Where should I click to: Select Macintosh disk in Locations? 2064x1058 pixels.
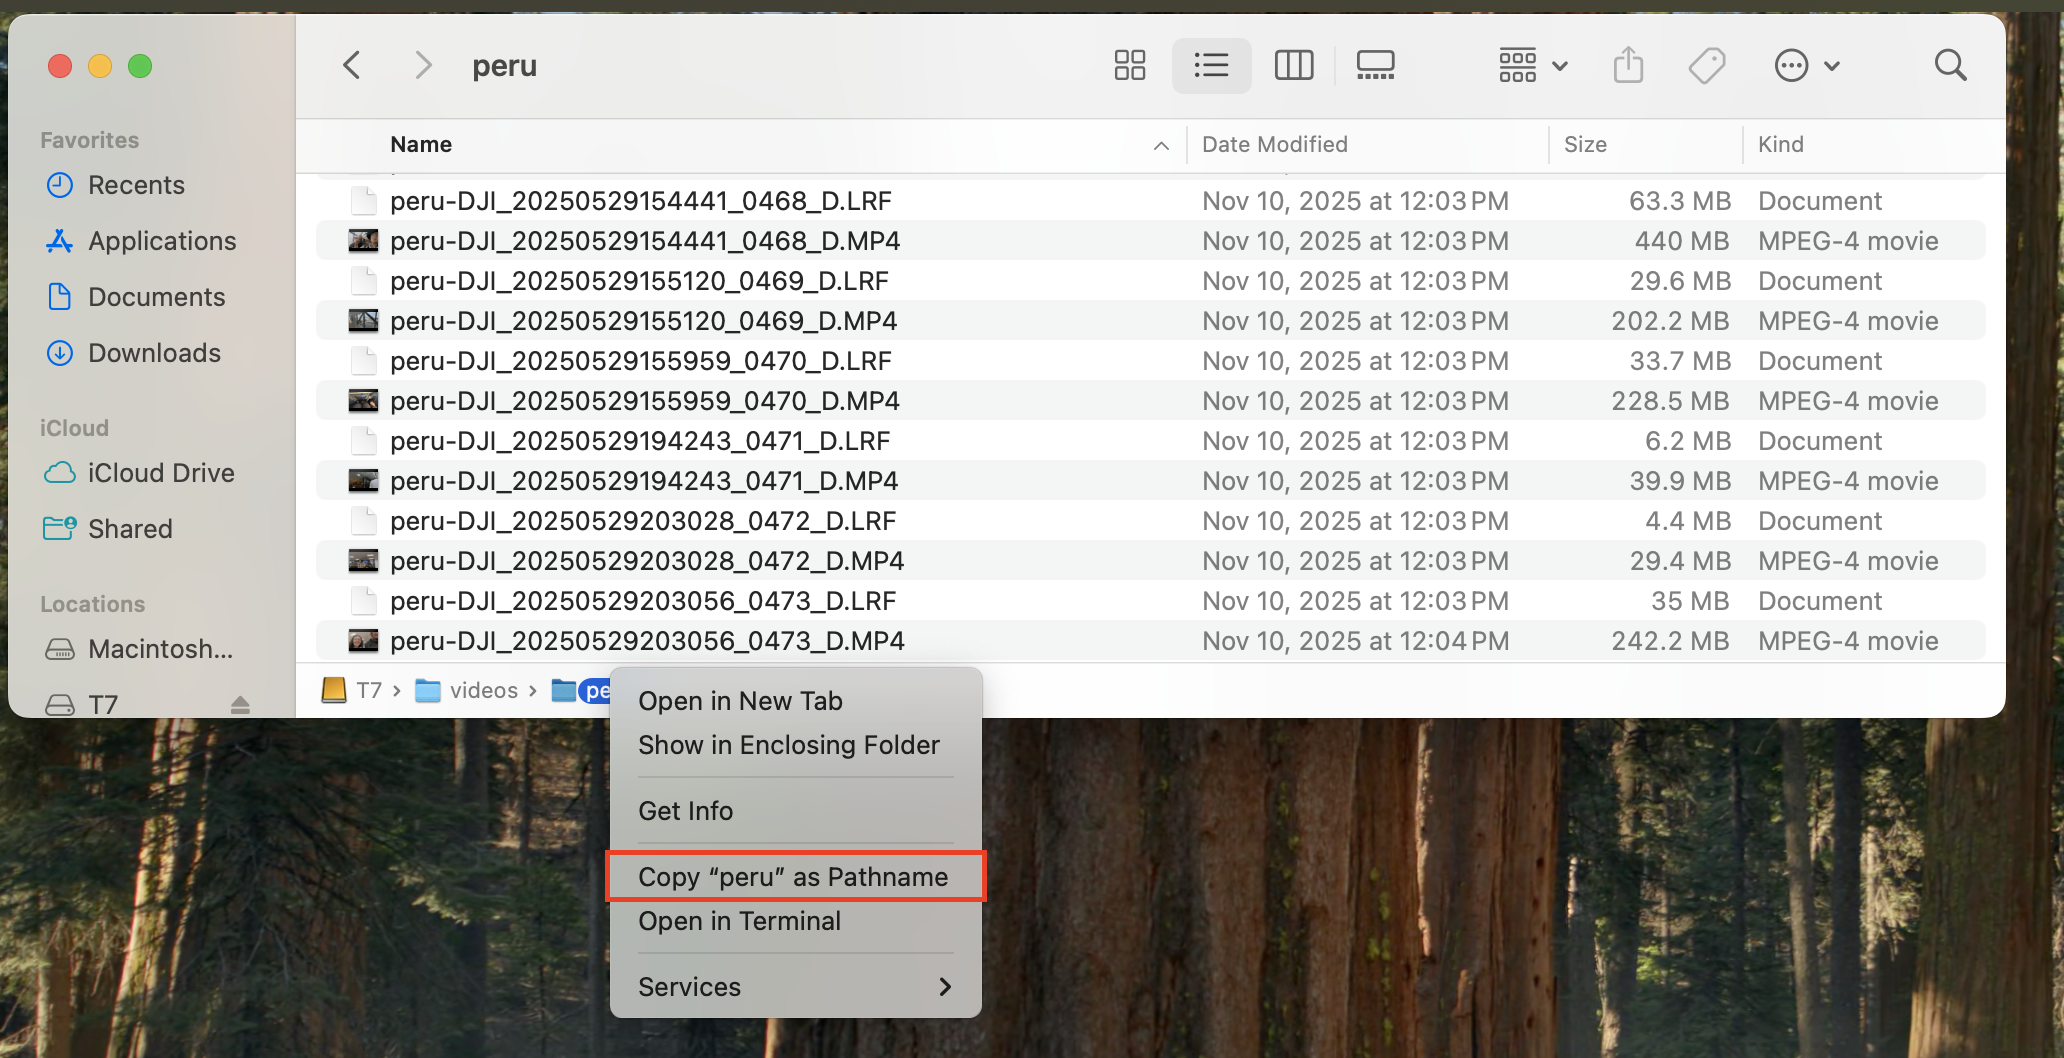coord(160,649)
